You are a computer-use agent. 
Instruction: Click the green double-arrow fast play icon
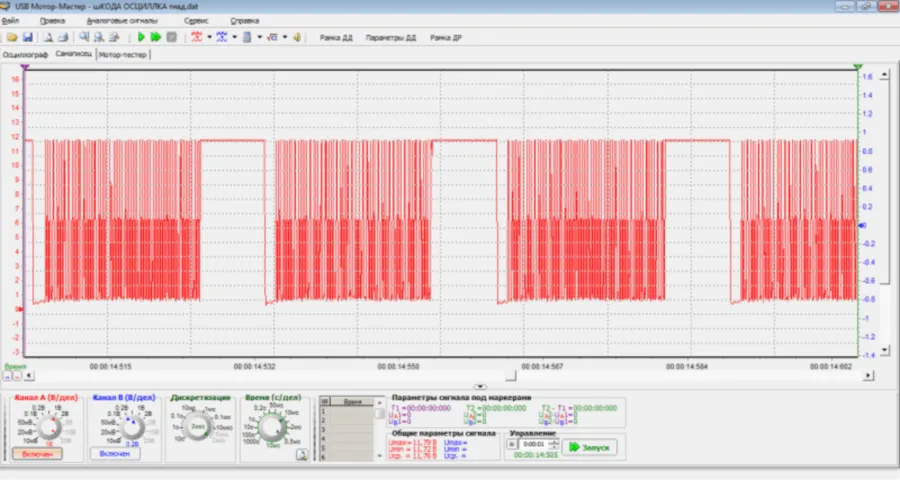click(156, 37)
